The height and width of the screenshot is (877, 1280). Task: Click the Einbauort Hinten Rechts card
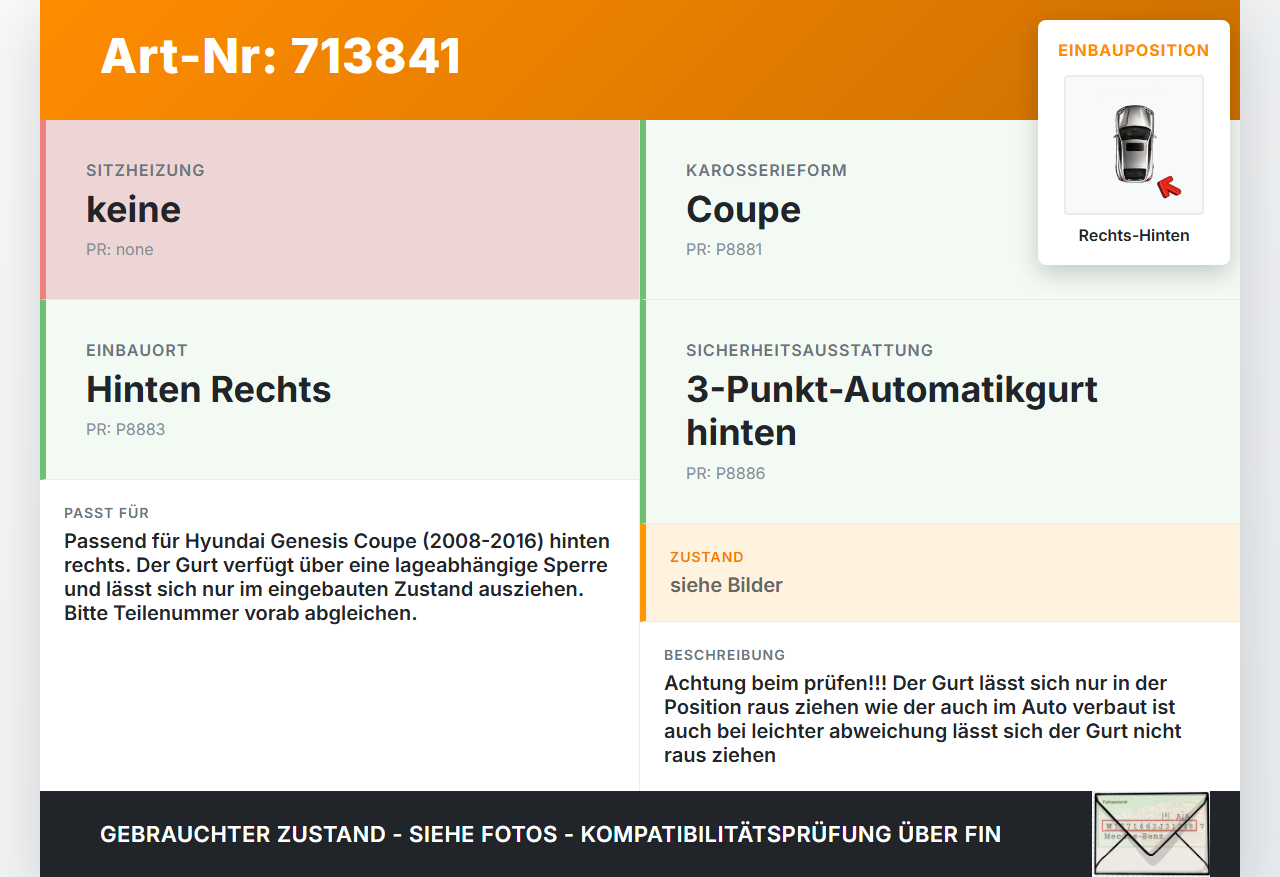point(340,390)
